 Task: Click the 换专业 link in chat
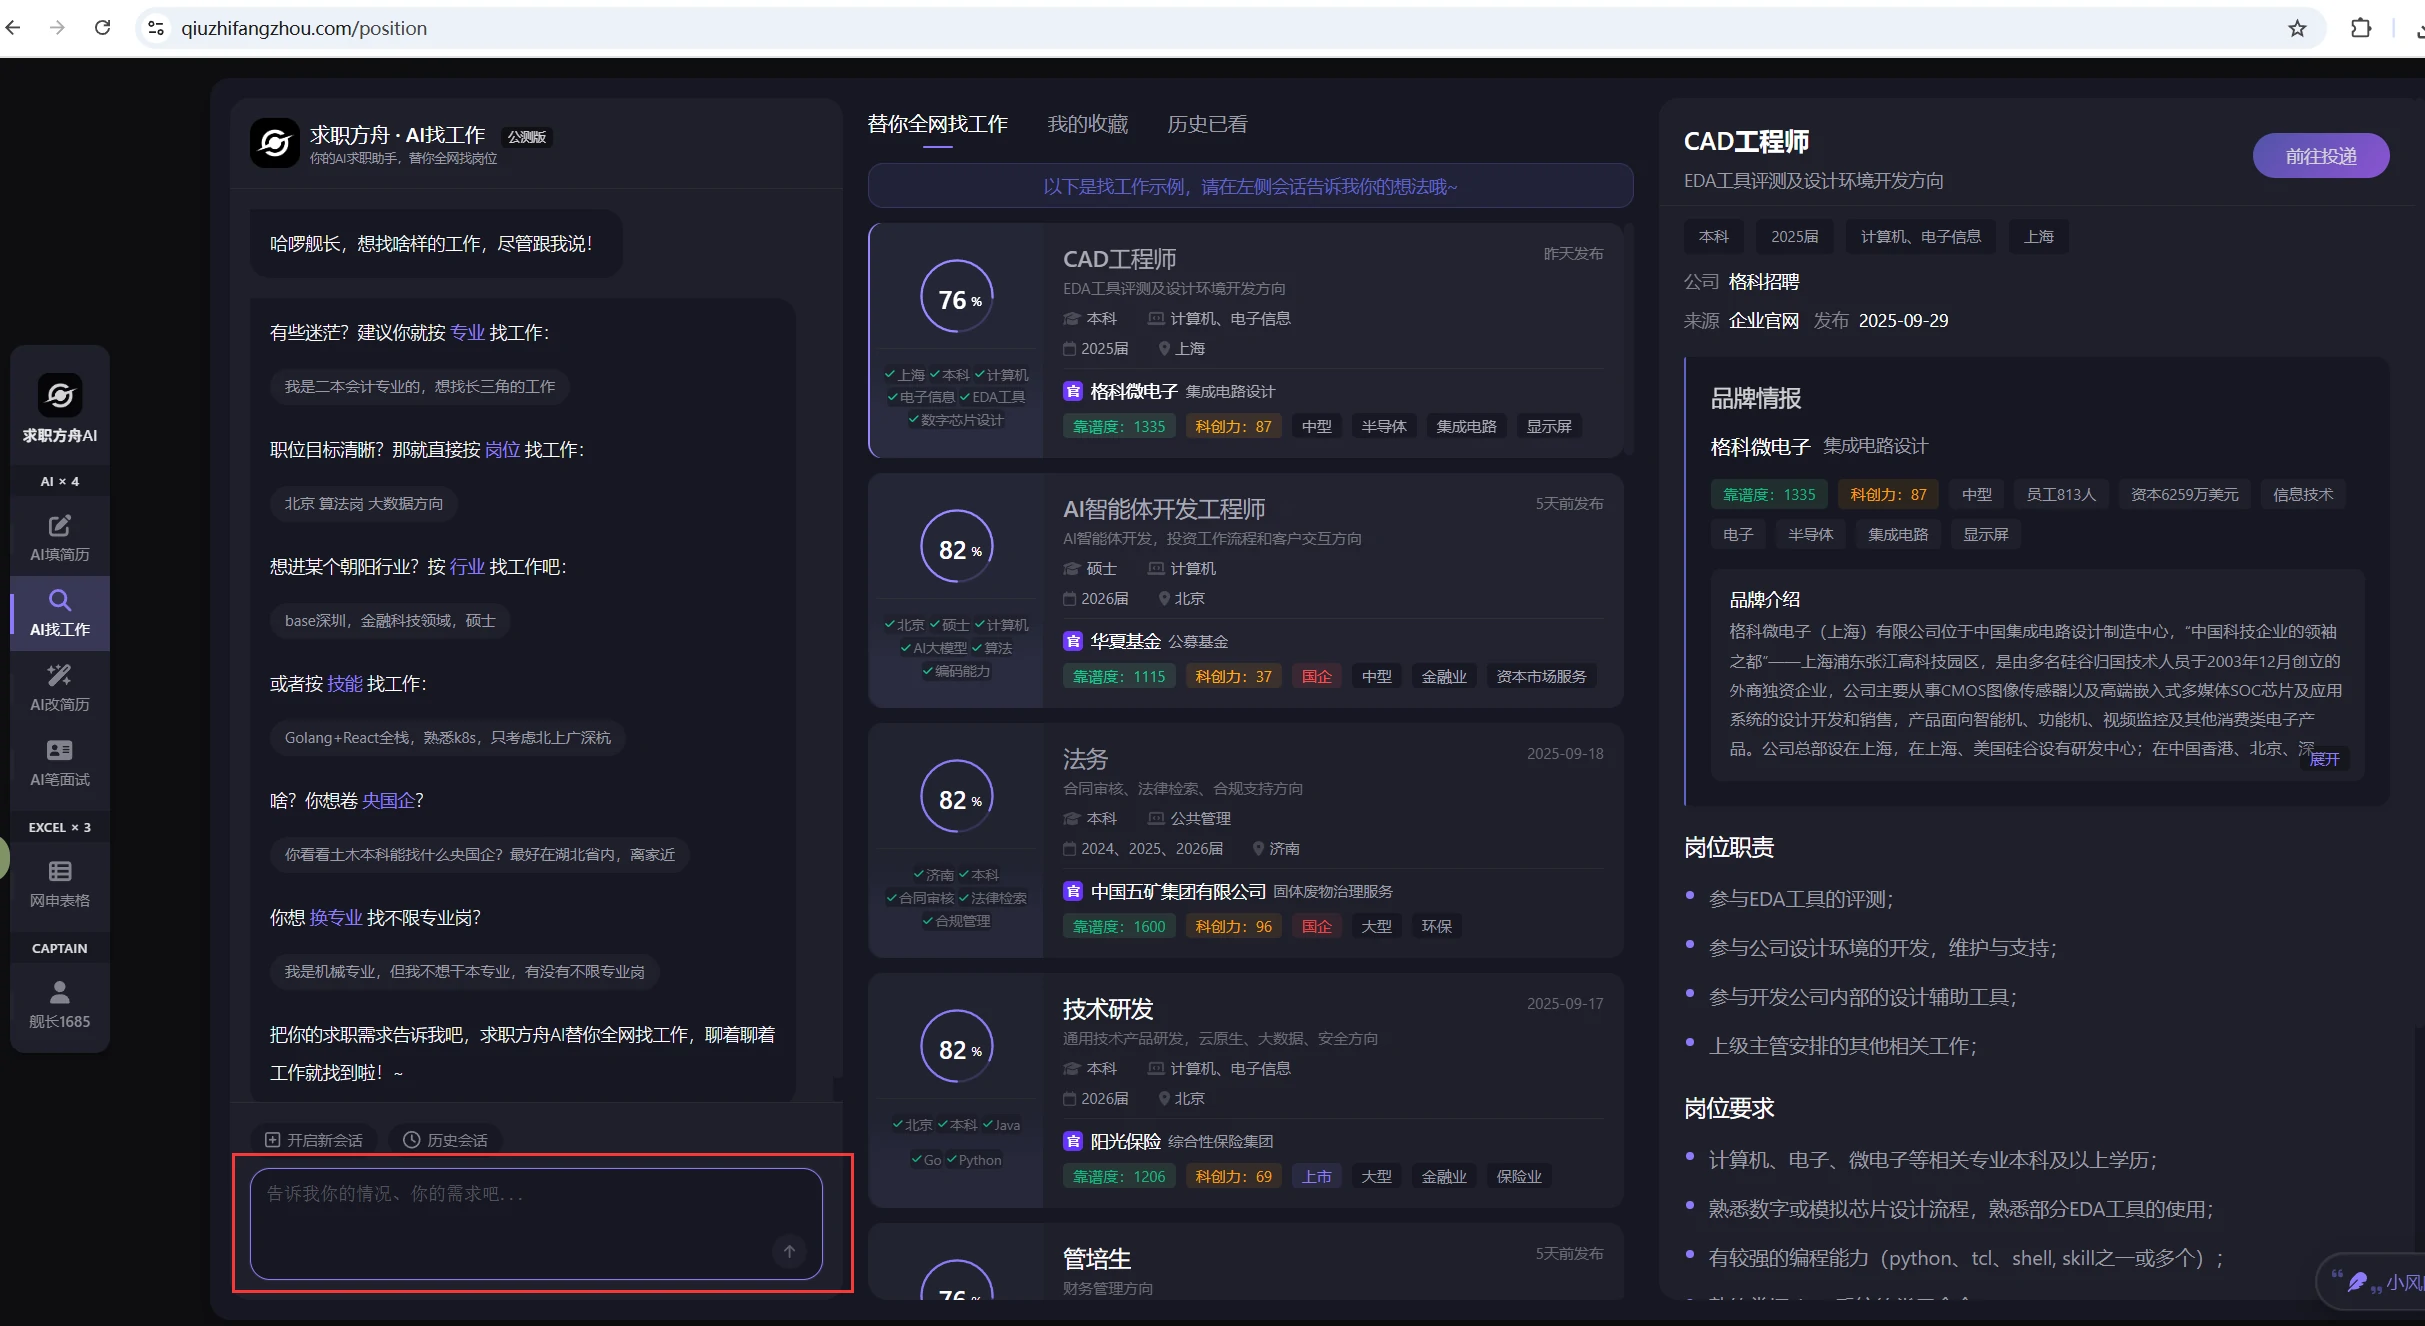[335, 918]
